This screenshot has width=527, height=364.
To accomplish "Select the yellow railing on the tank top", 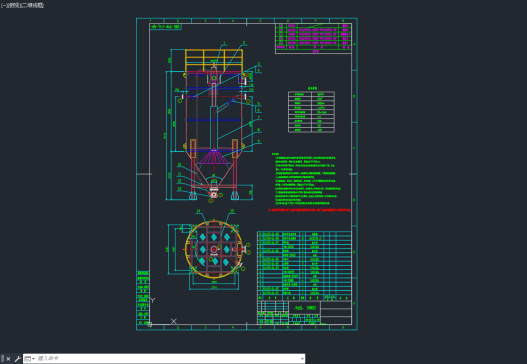I will [214, 61].
